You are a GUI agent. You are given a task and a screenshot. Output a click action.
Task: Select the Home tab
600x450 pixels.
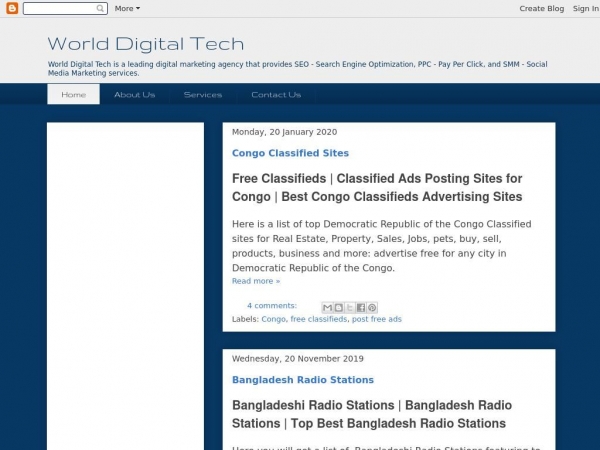point(73,95)
